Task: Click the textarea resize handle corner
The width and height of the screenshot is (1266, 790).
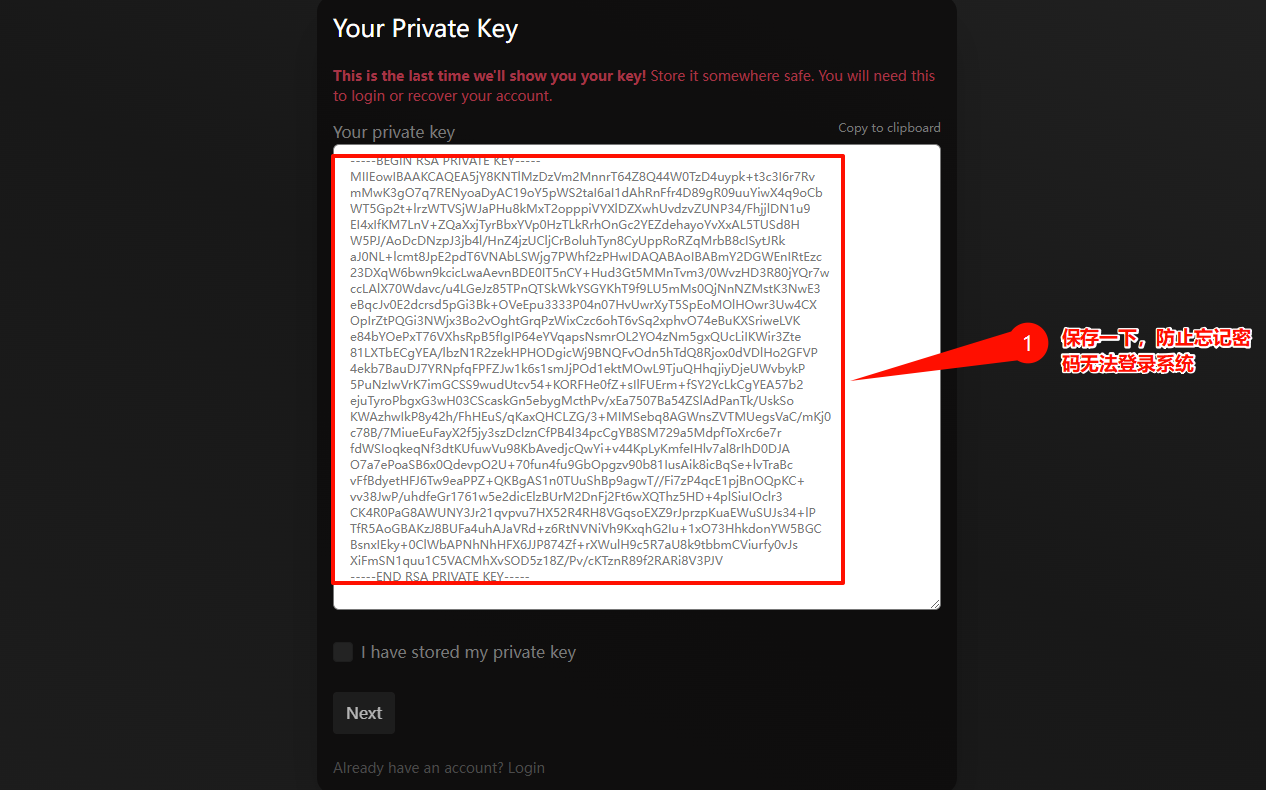Action: tap(935, 603)
